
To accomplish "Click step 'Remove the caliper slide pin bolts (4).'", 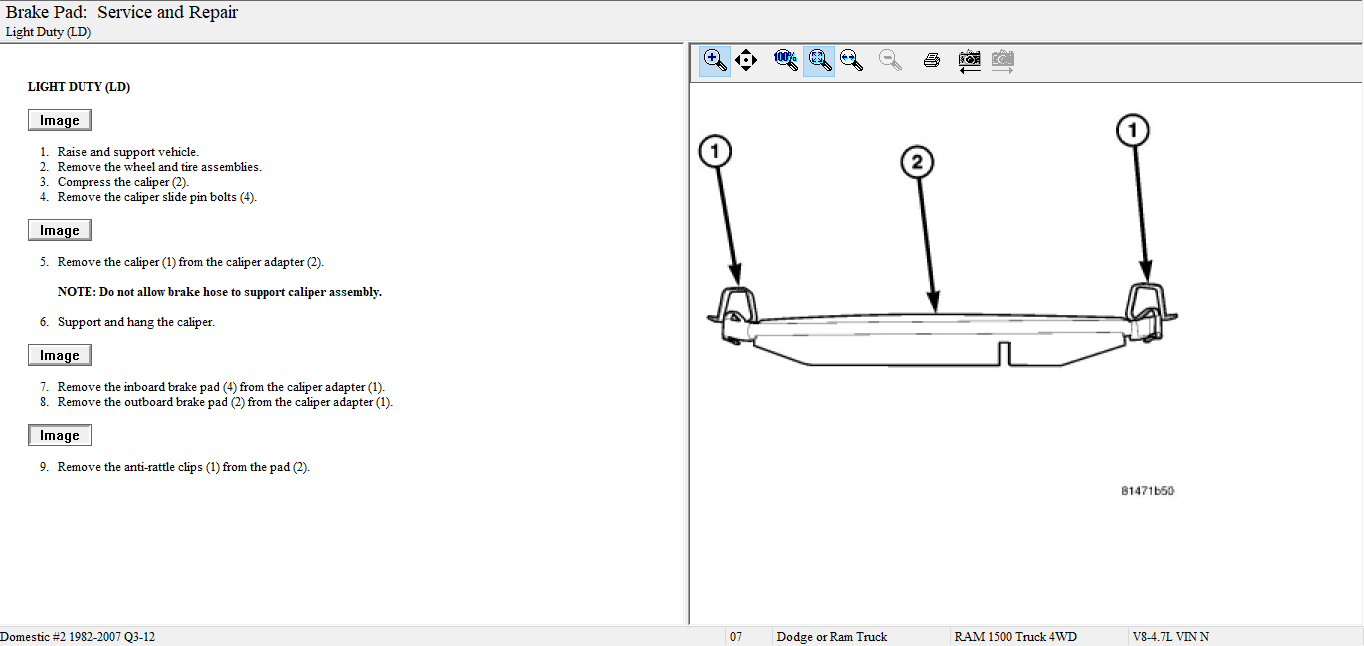I will [x=157, y=197].
